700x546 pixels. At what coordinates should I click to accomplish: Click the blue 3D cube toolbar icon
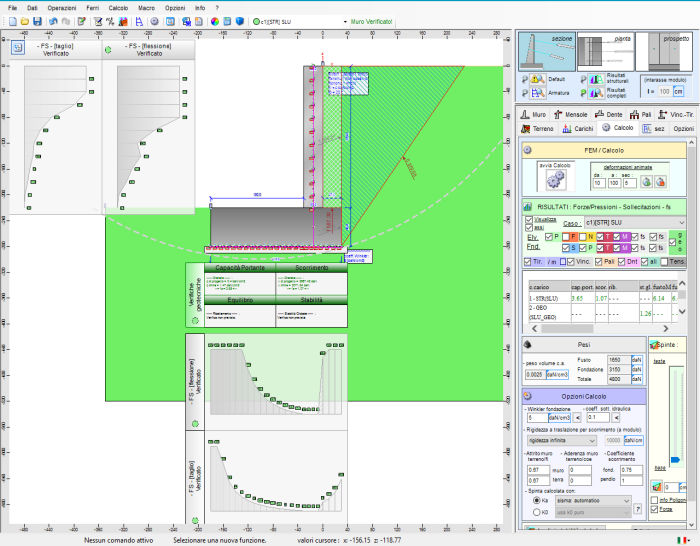coord(240,21)
